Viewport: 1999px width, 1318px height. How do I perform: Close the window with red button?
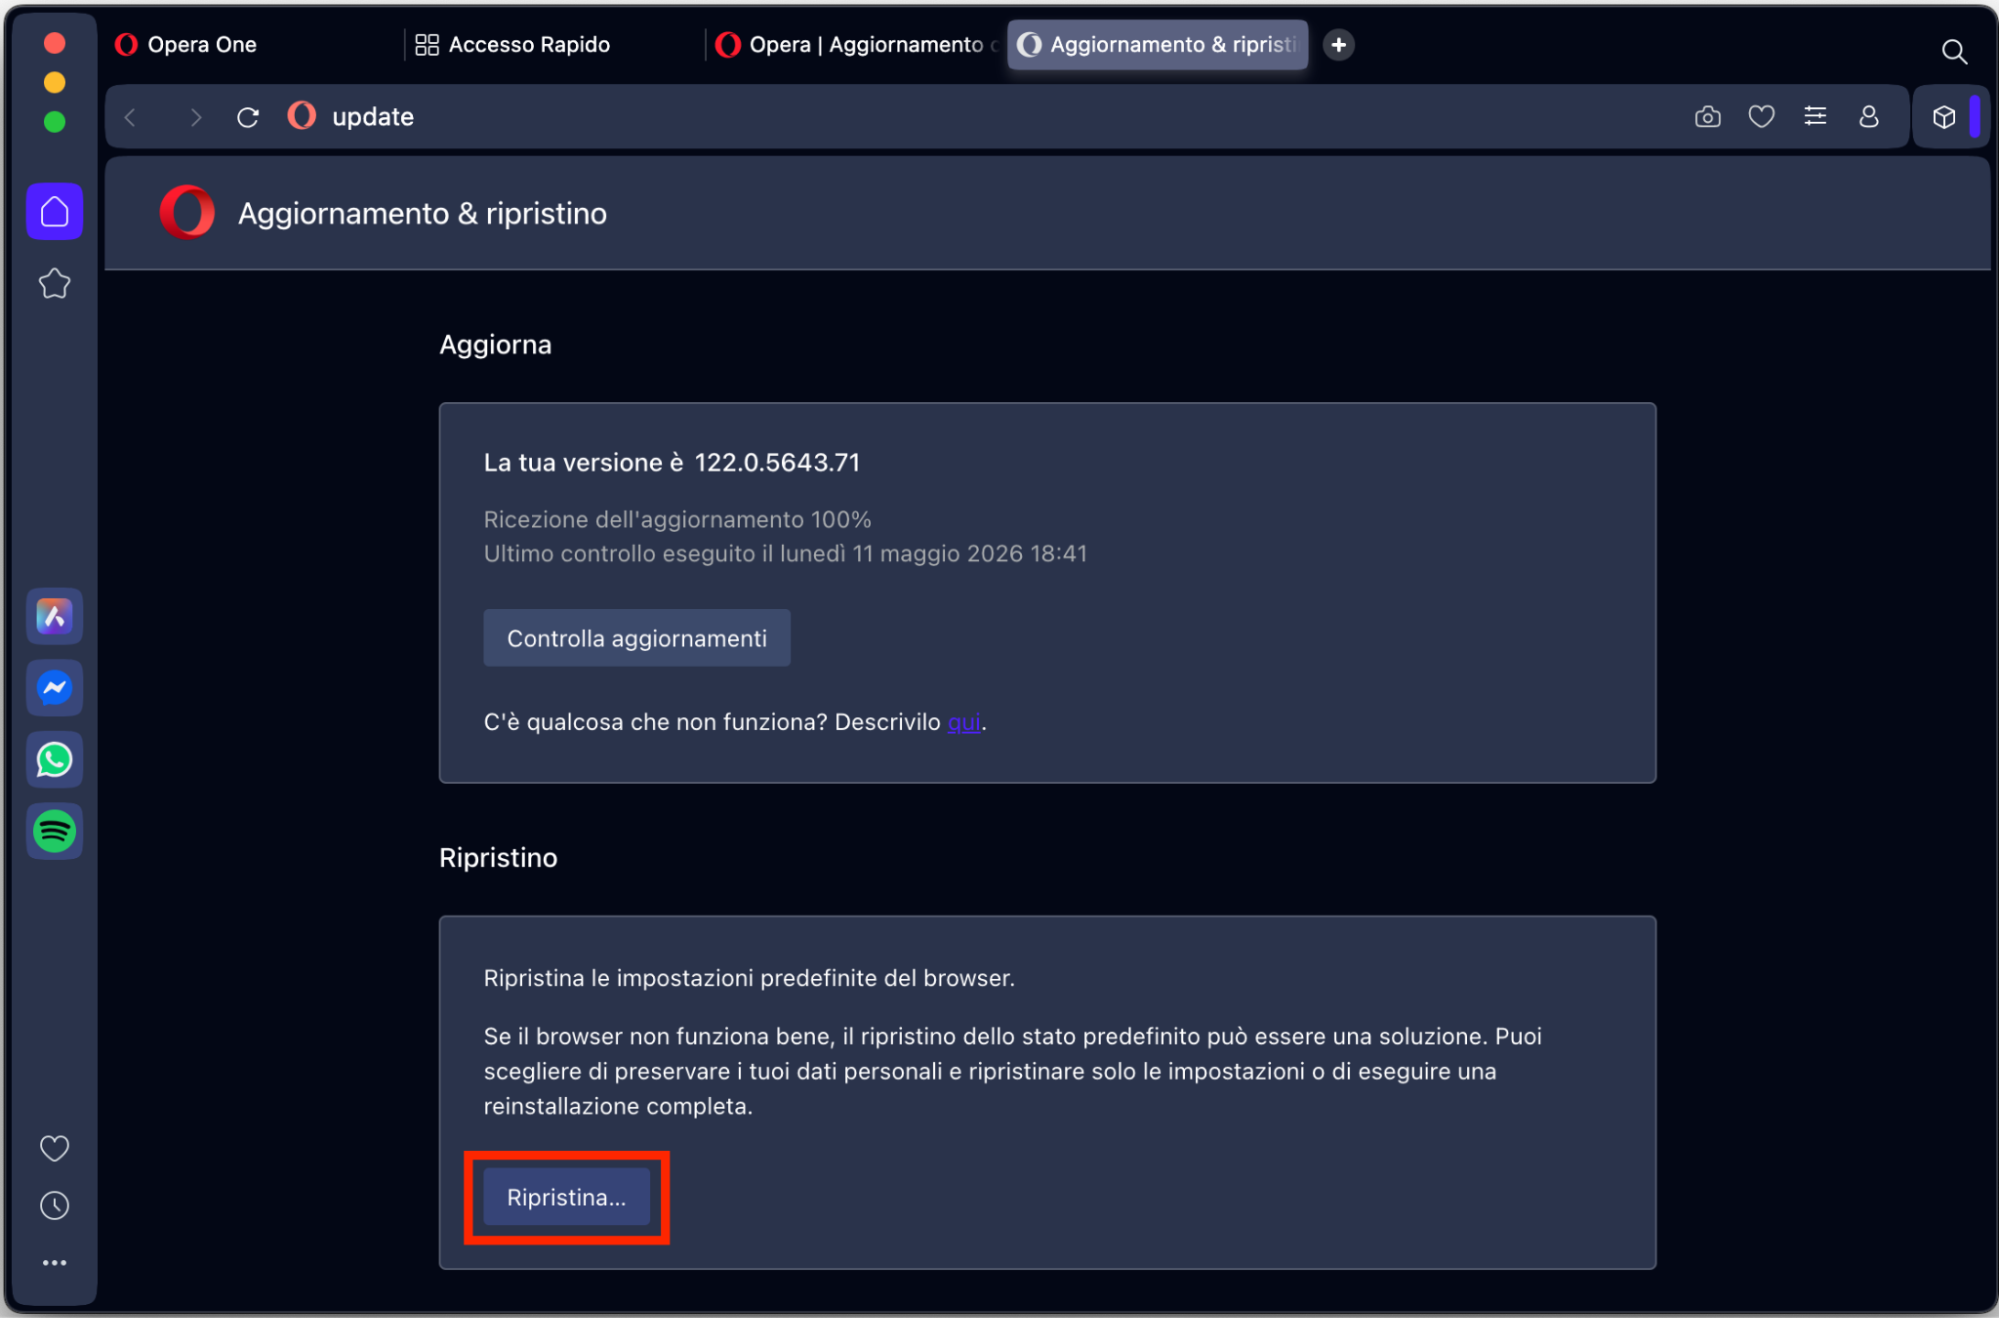55,43
